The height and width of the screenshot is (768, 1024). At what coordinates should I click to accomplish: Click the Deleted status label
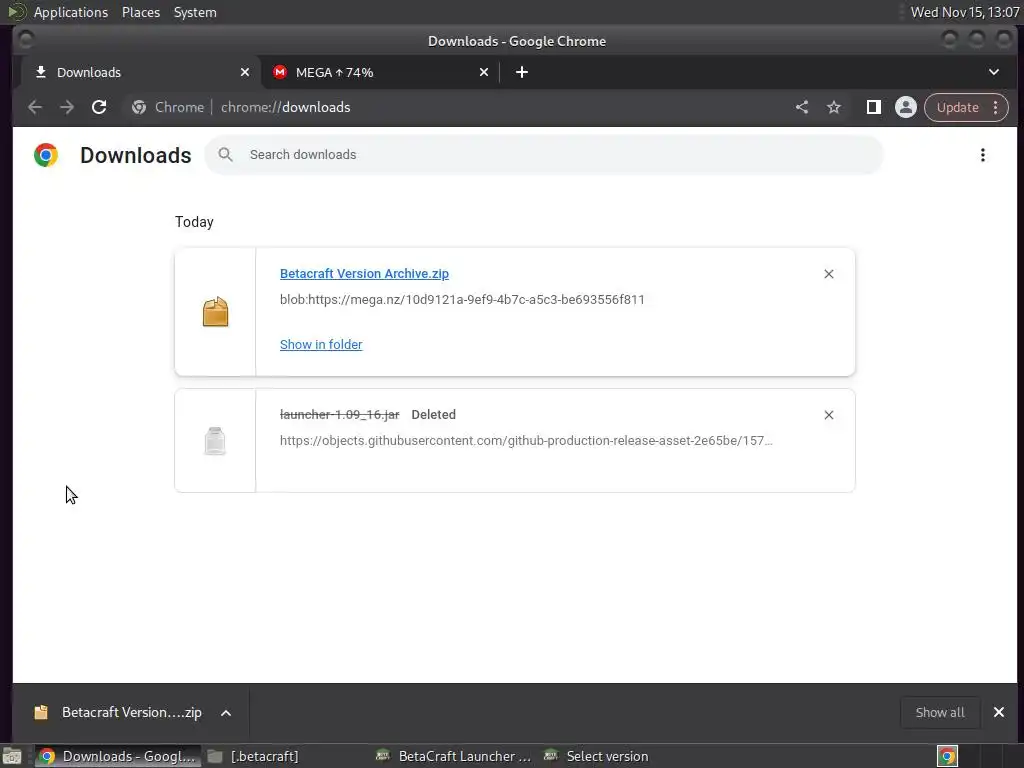(x=434, y=415)
